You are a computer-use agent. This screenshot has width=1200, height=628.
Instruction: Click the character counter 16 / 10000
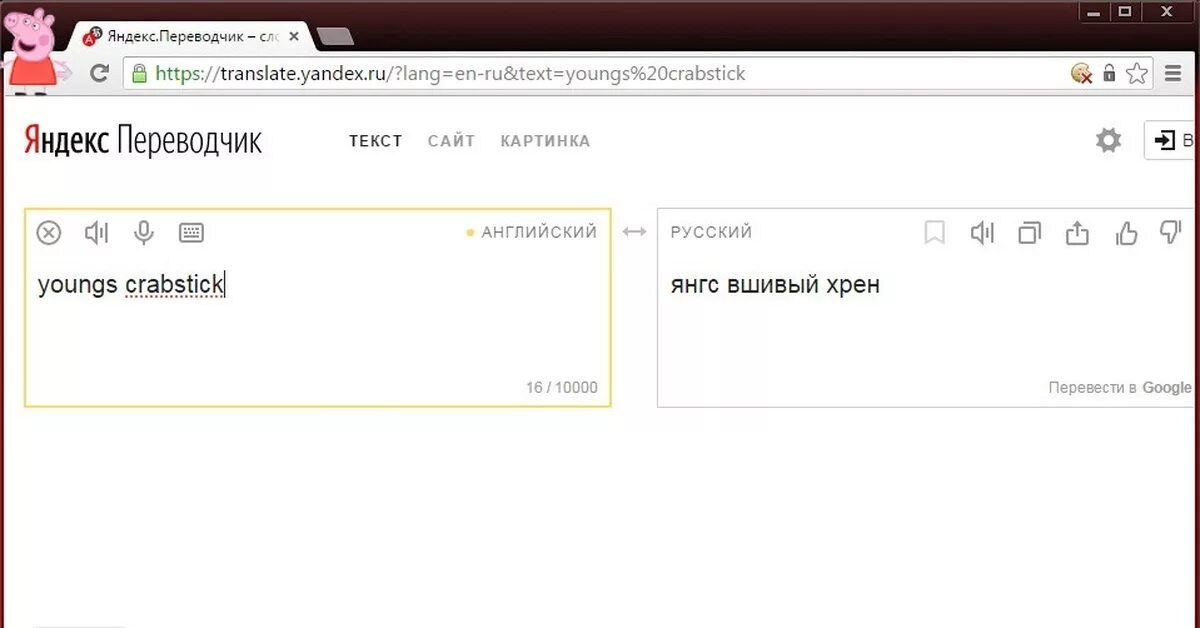(x=562, y=387)
